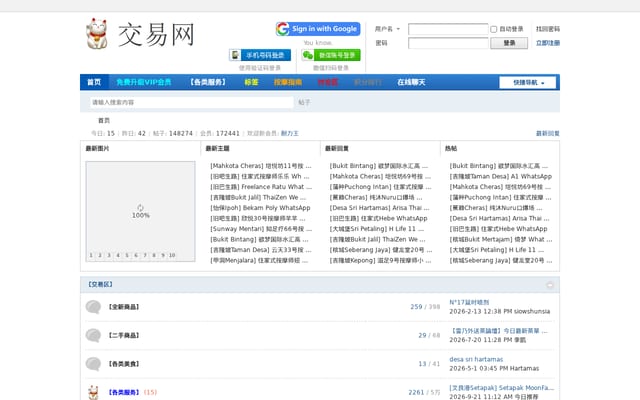This screenshot has width=640, height=400.
Task: Open the 免费升级VIP会员 navigation item
Action: pyautogui.click(x=143, y=82)
